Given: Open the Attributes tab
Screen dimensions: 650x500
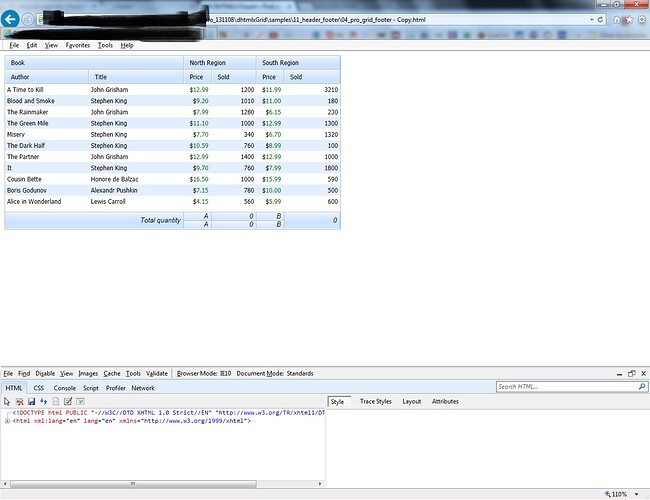Looking at the screenshot, I should click(445, 401).
